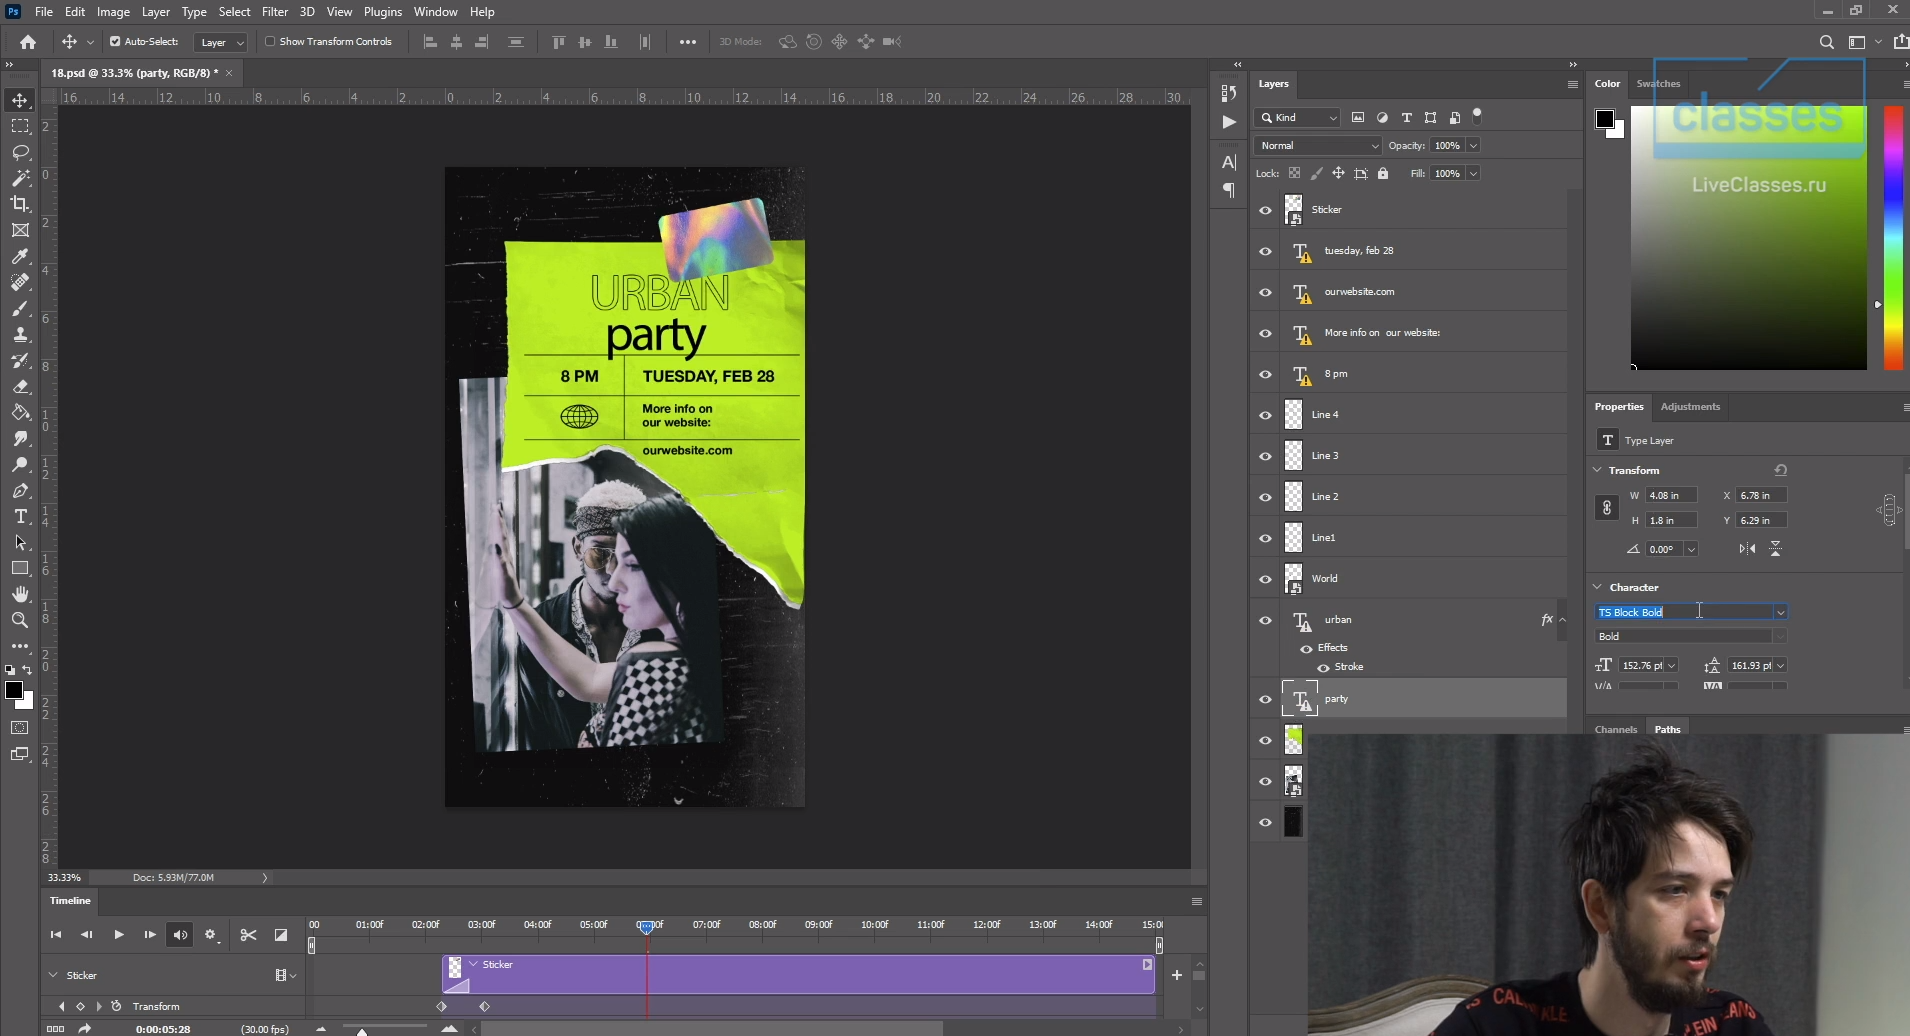1910x1036 pixels.
Task: Open the Filter menu
Action: coord(274,12)
